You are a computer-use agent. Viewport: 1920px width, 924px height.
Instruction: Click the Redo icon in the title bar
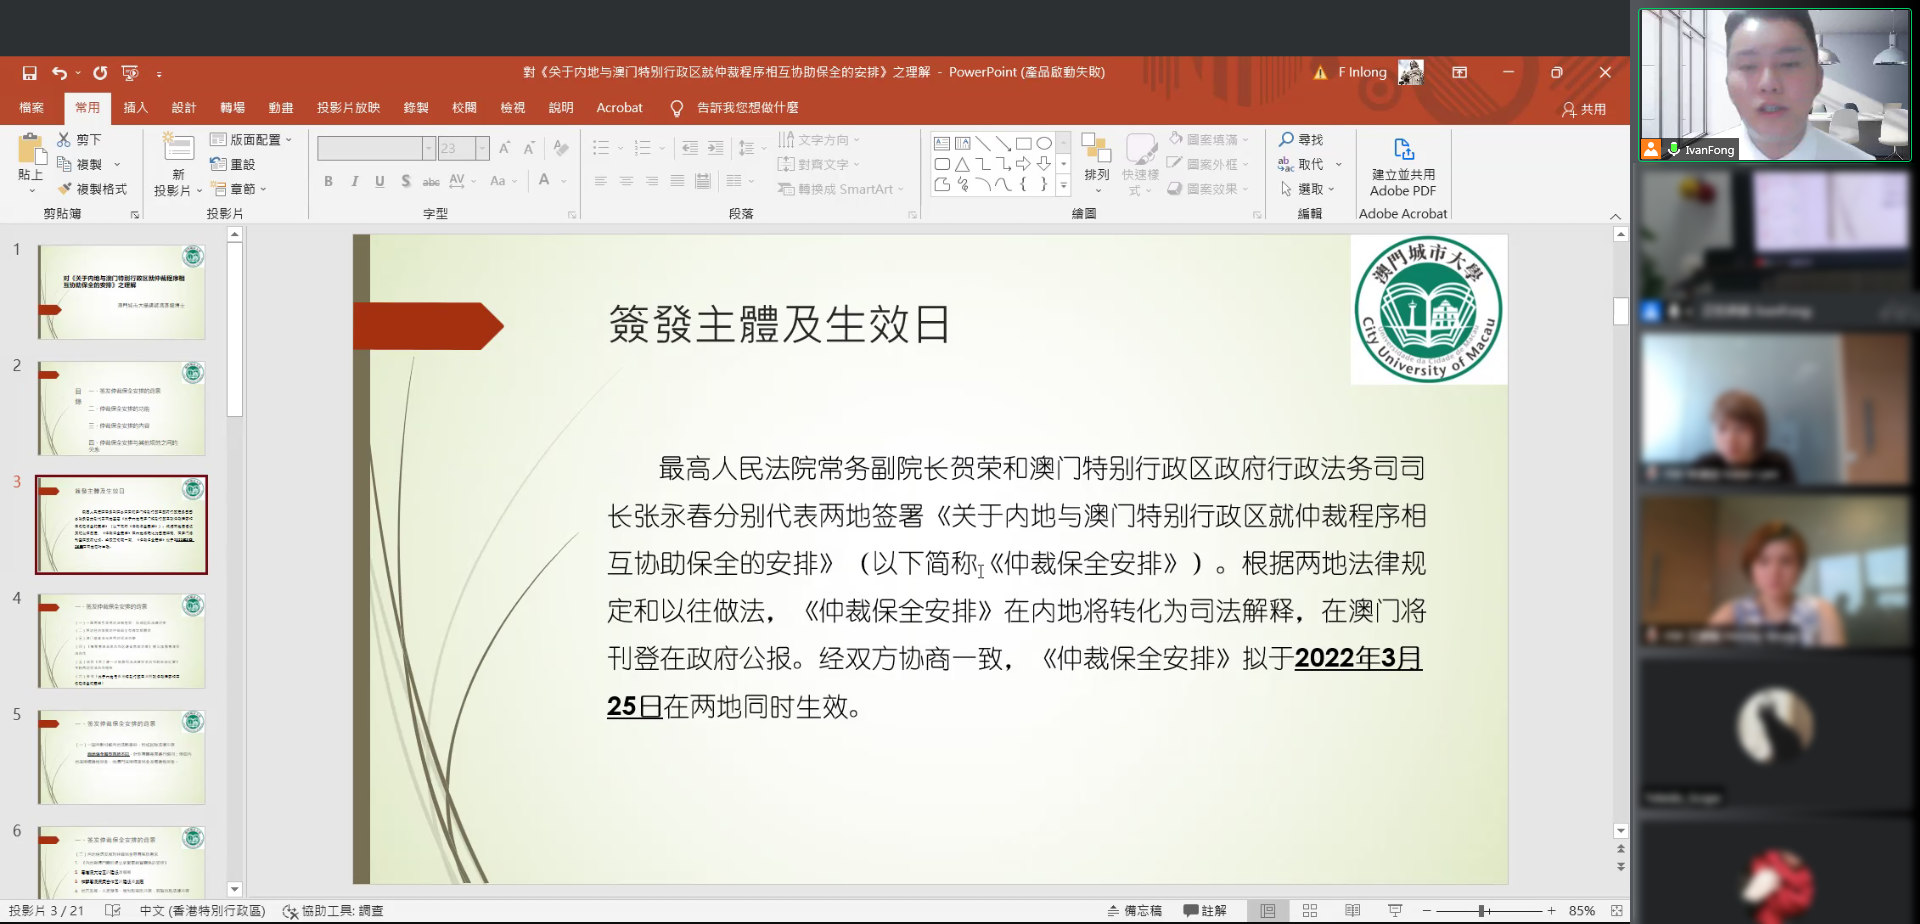coord(100,73)
